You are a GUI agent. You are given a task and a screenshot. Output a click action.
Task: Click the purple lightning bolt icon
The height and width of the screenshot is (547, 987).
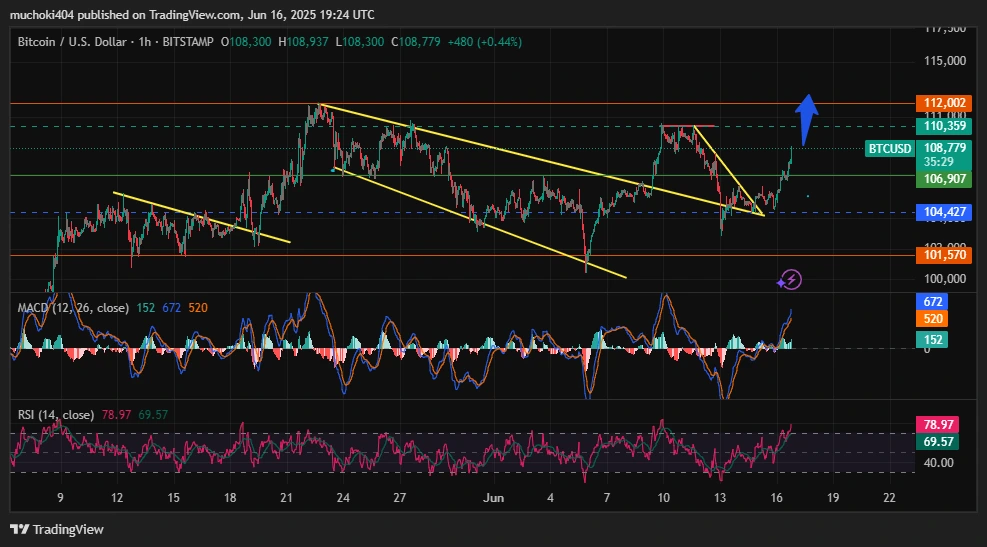[790, 279]
